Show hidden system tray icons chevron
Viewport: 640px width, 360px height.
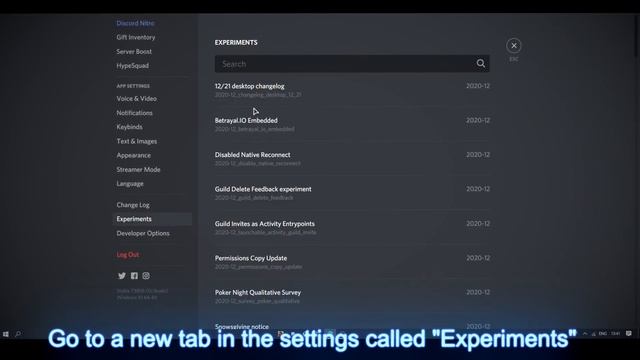[584, 333]
